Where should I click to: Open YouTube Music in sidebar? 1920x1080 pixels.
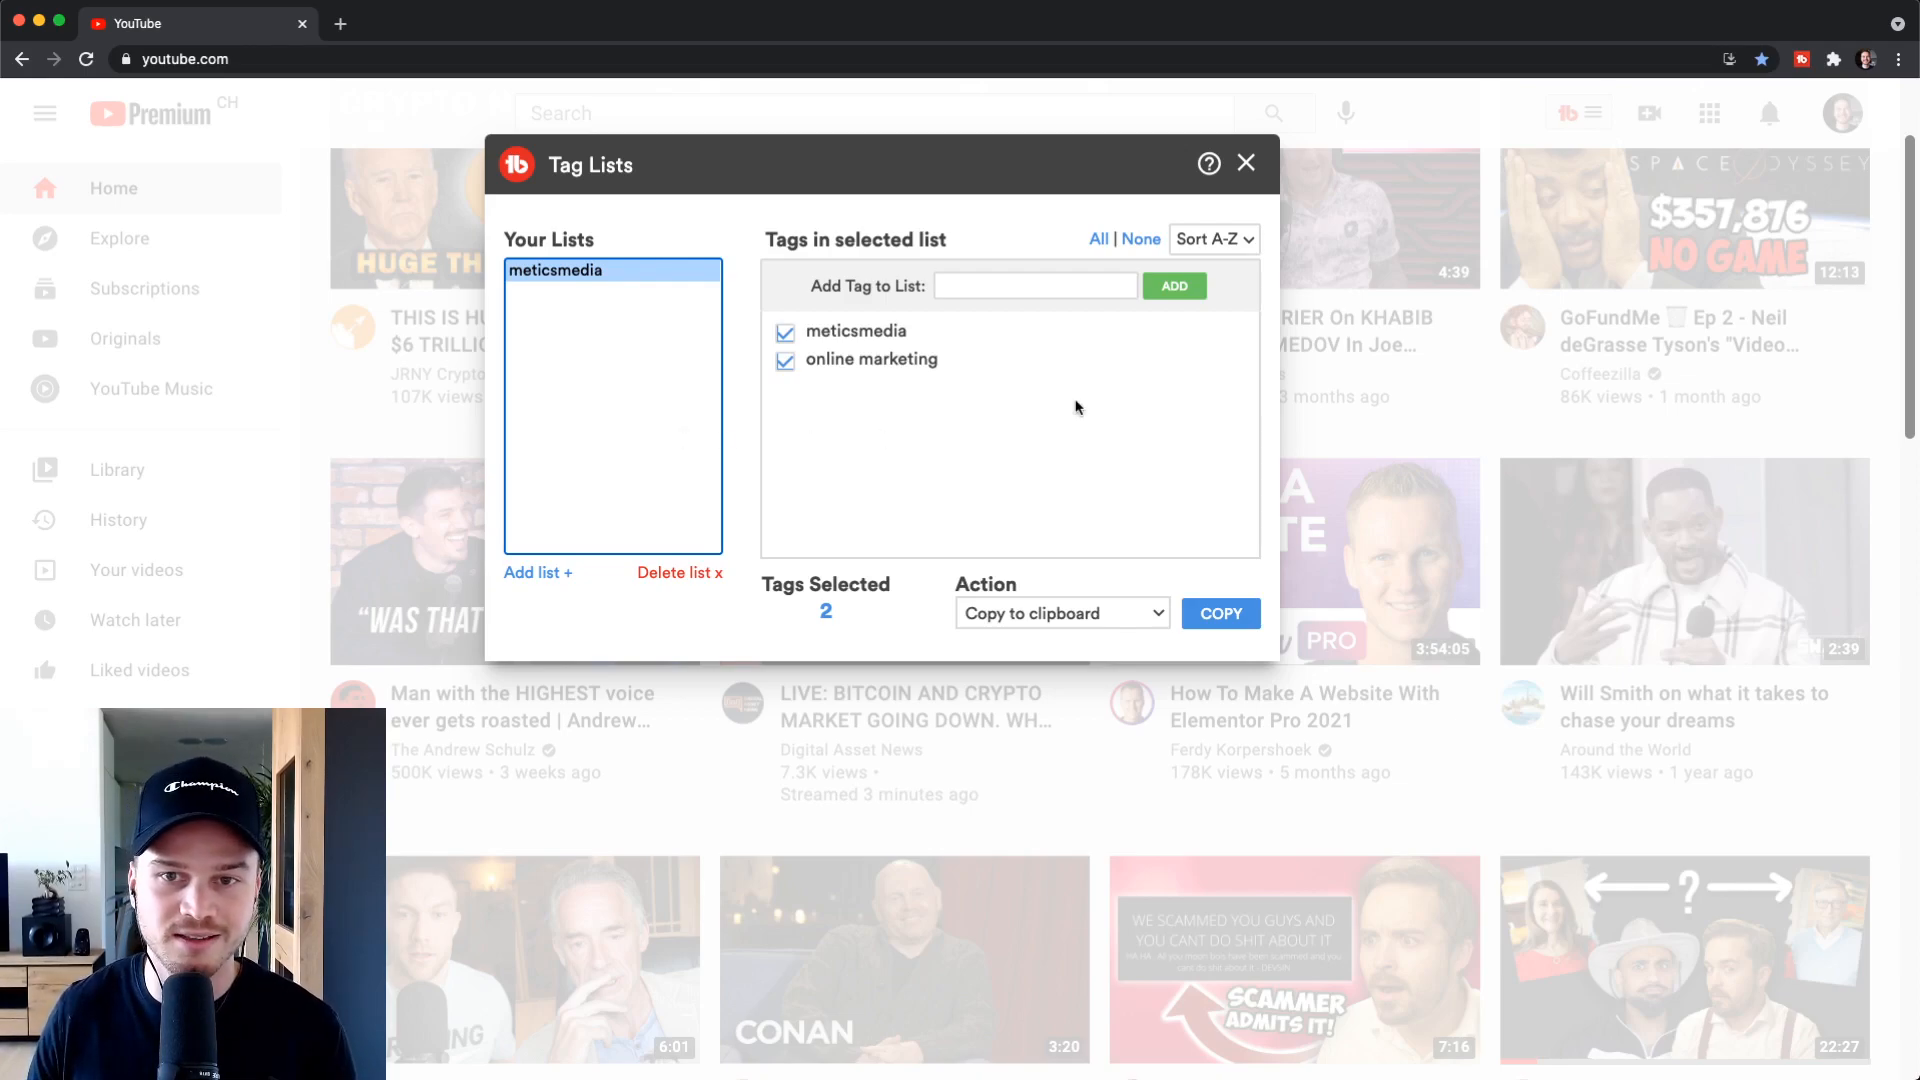140,389
